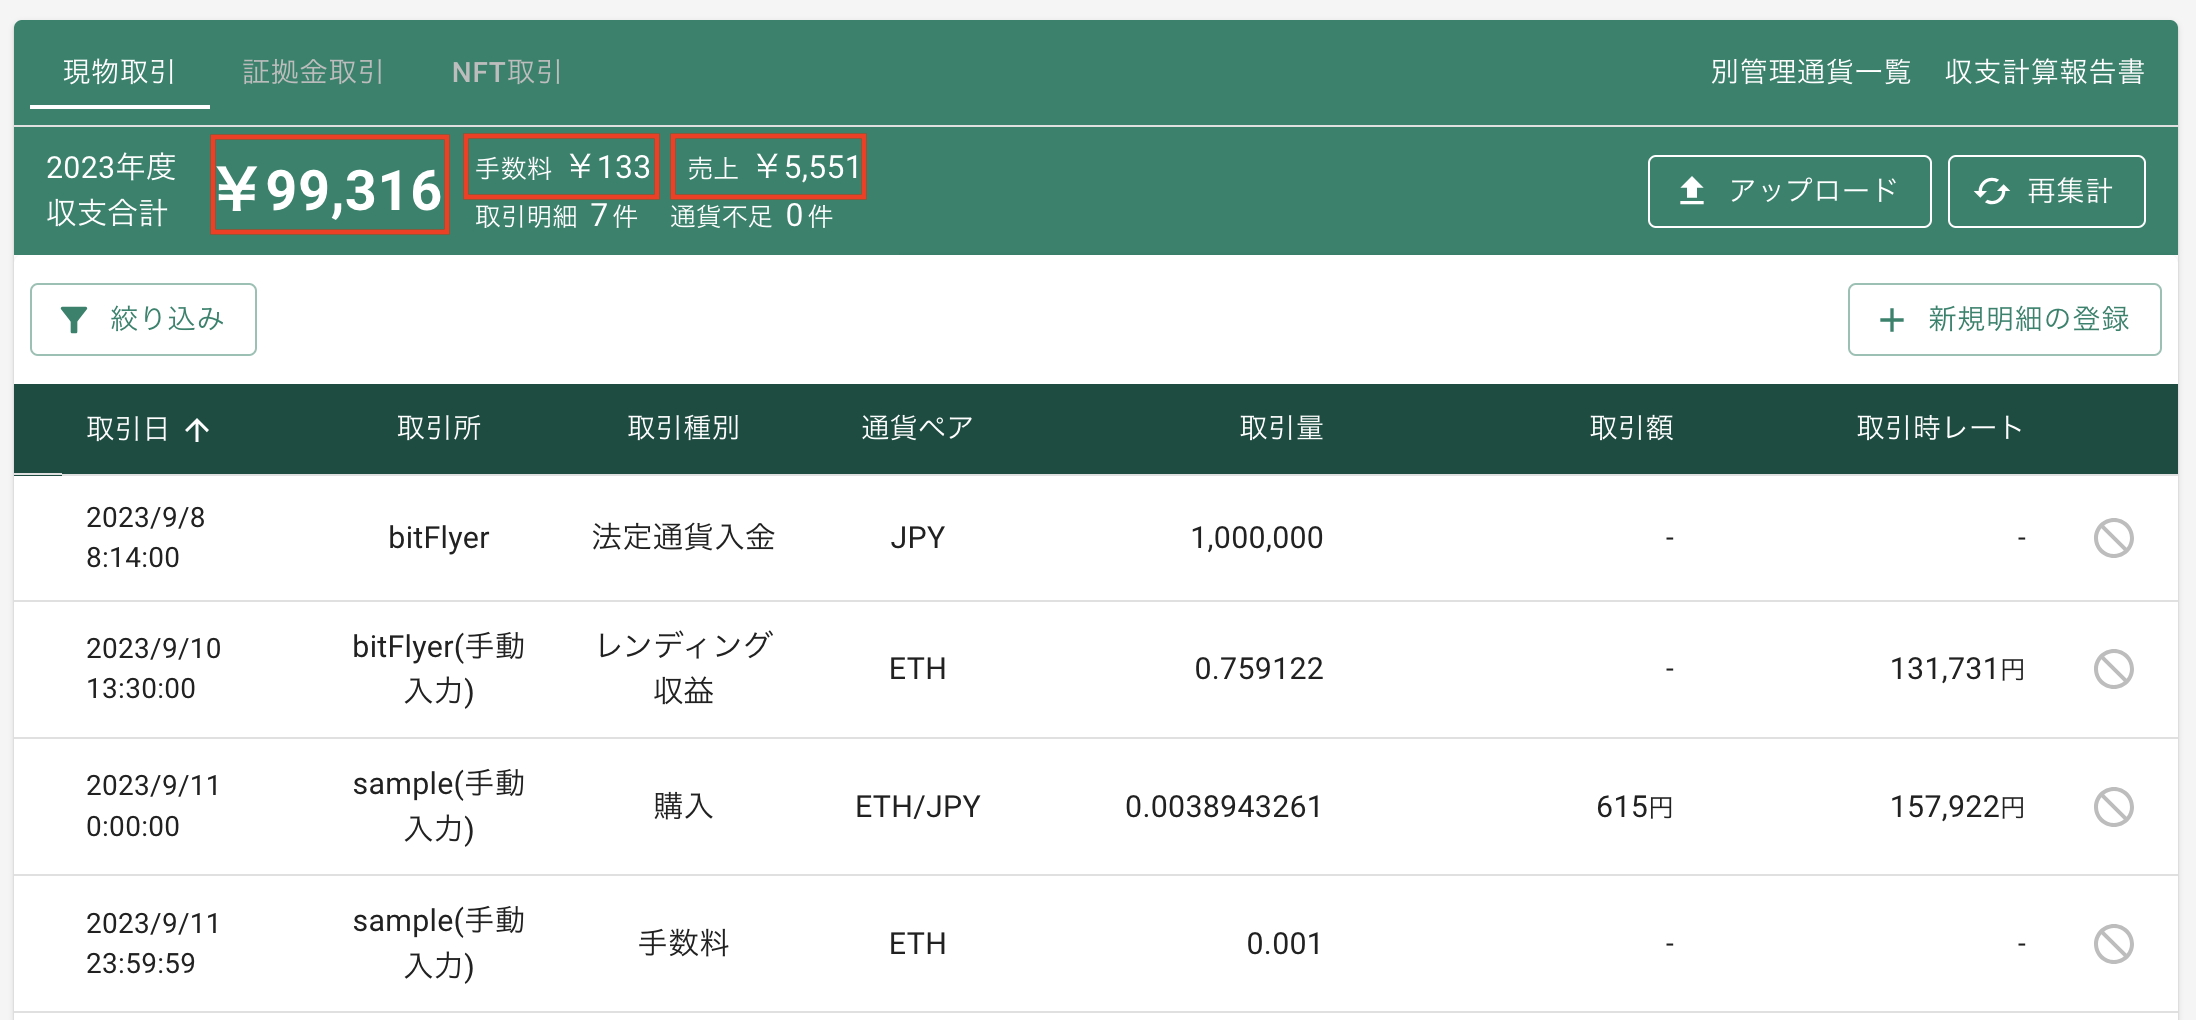Image resolution: width=2196 pixels, height=1020 pixels.
Task: Click the 取引量 column header
Action: [1281, 428]
